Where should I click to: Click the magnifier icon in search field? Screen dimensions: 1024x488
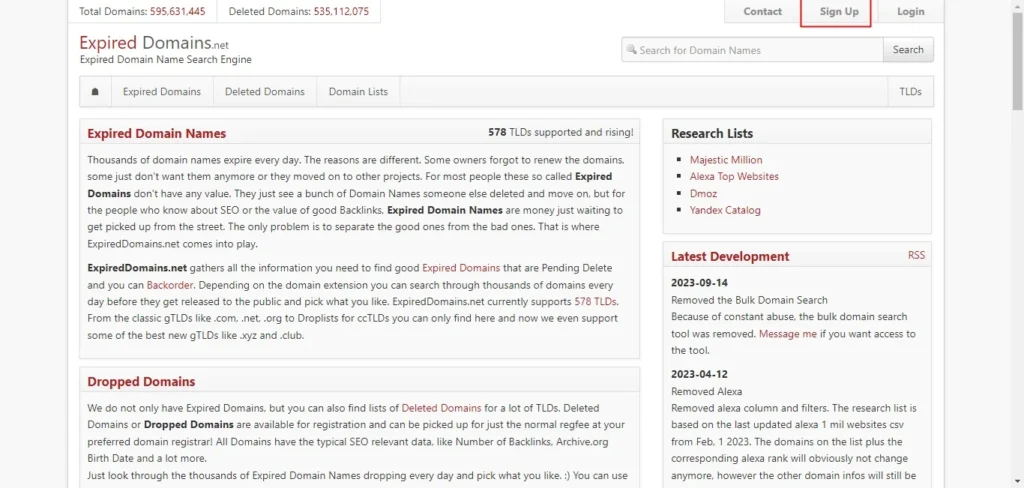630,50
